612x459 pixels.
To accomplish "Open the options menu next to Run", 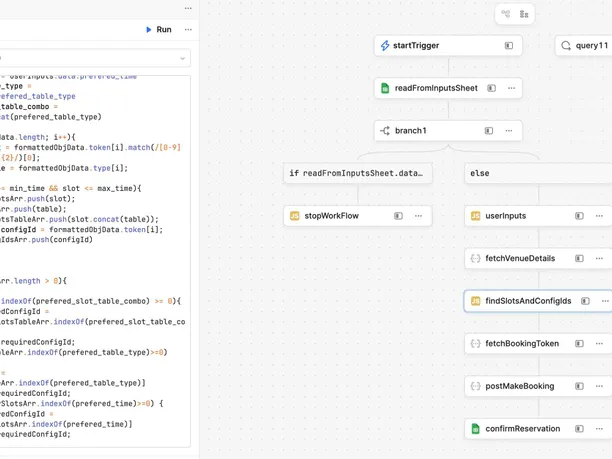I will 188,30.
